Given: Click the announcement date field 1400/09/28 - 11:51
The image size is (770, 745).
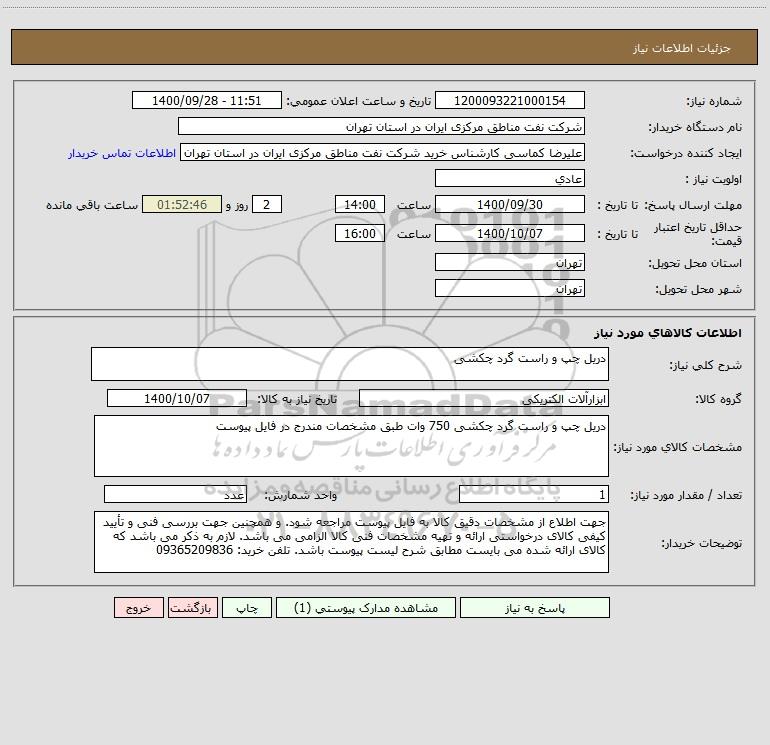Looking at the screenshot, I should coord(207,100).
